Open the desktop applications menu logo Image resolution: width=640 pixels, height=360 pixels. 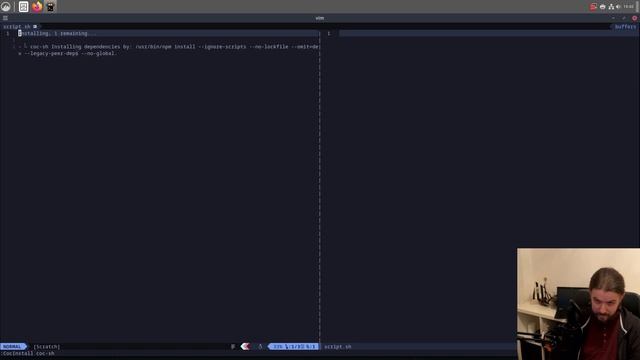point(6,7)
